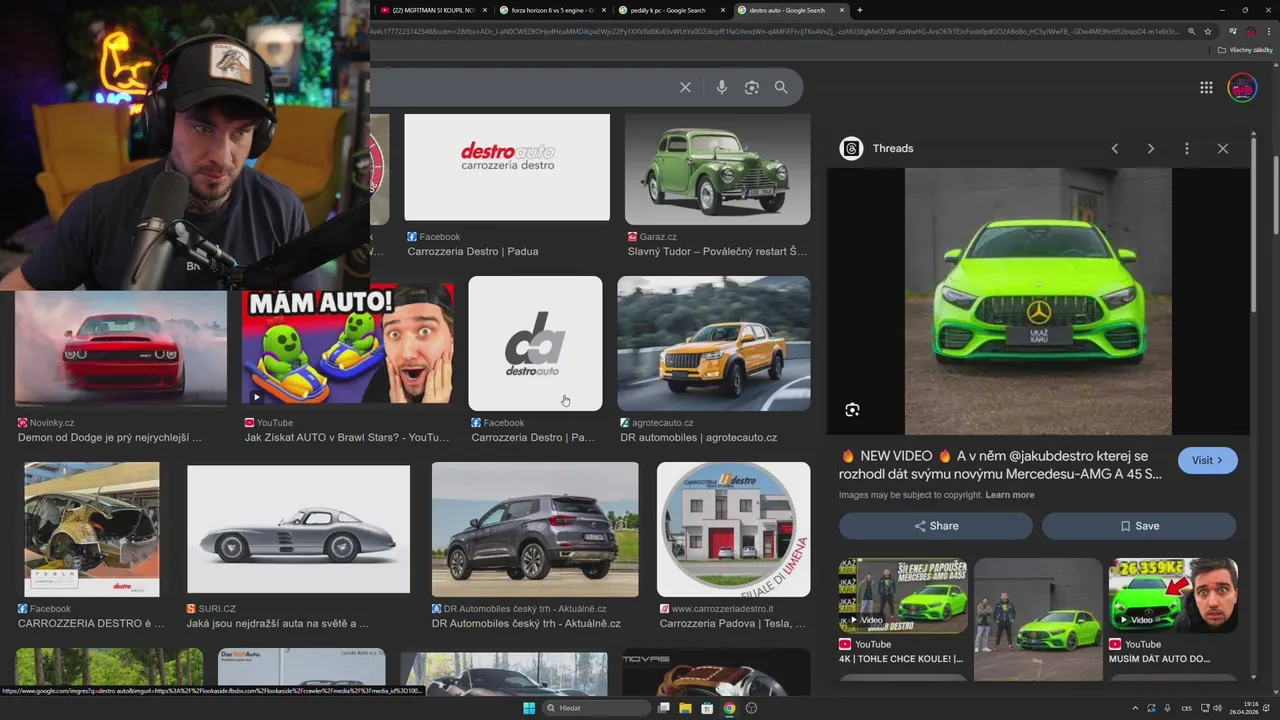1280x720 pixels.
Task: Open the Google apps grid
Action: (1206, 88)
